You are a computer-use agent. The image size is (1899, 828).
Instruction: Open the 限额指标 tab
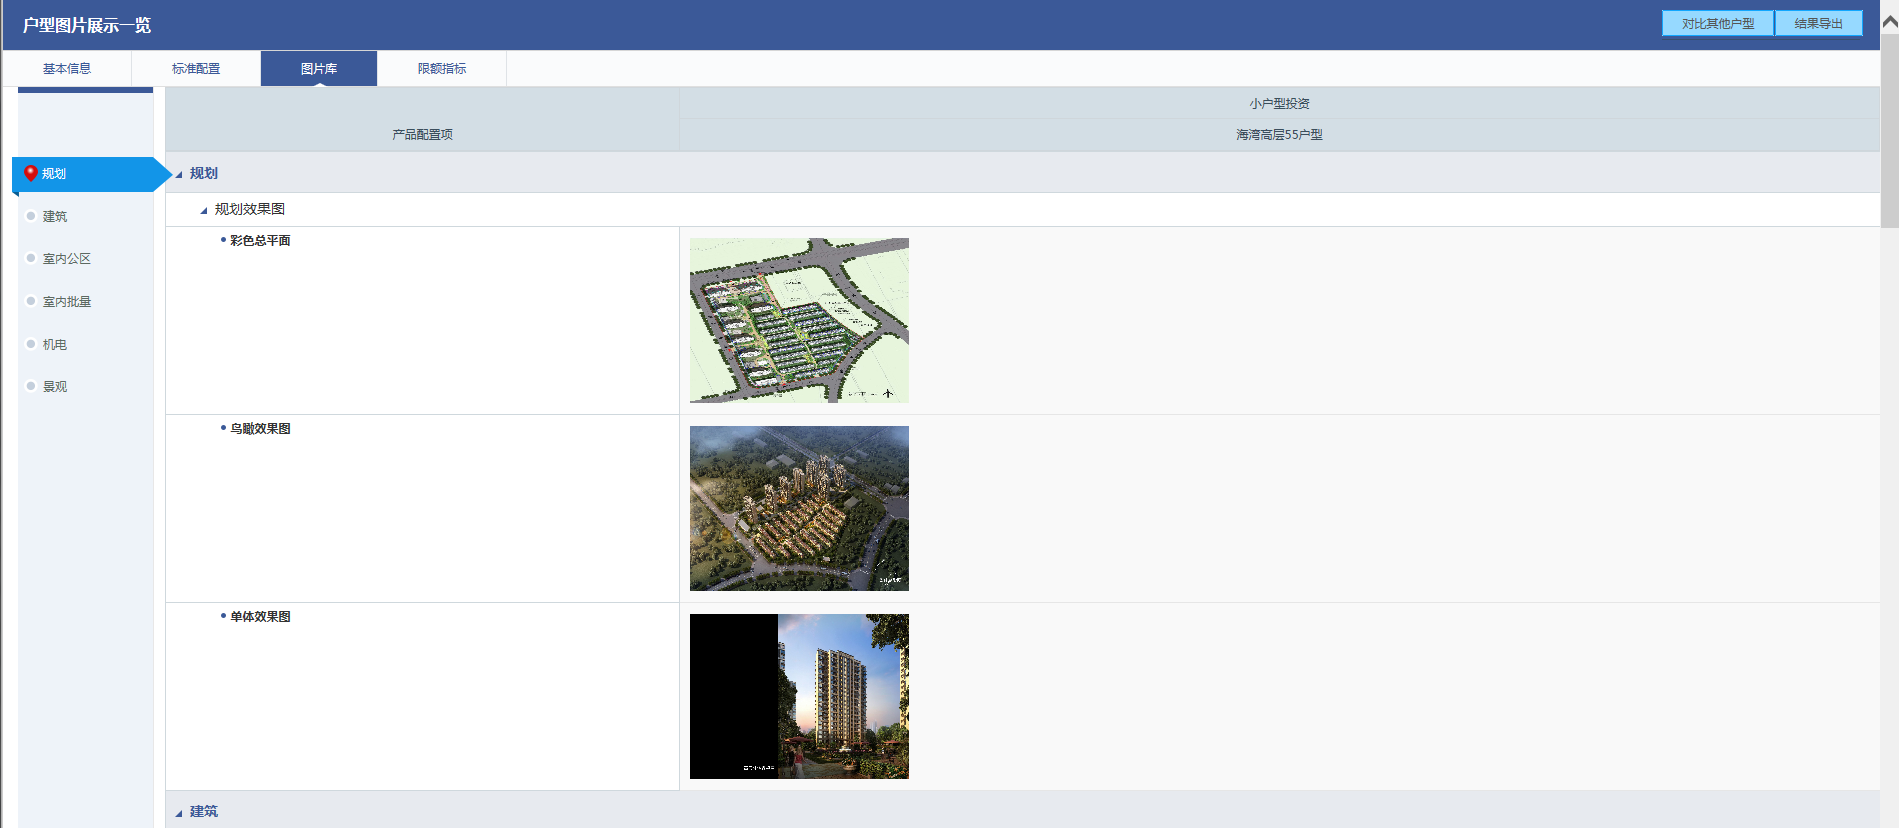tap(442, 68)
